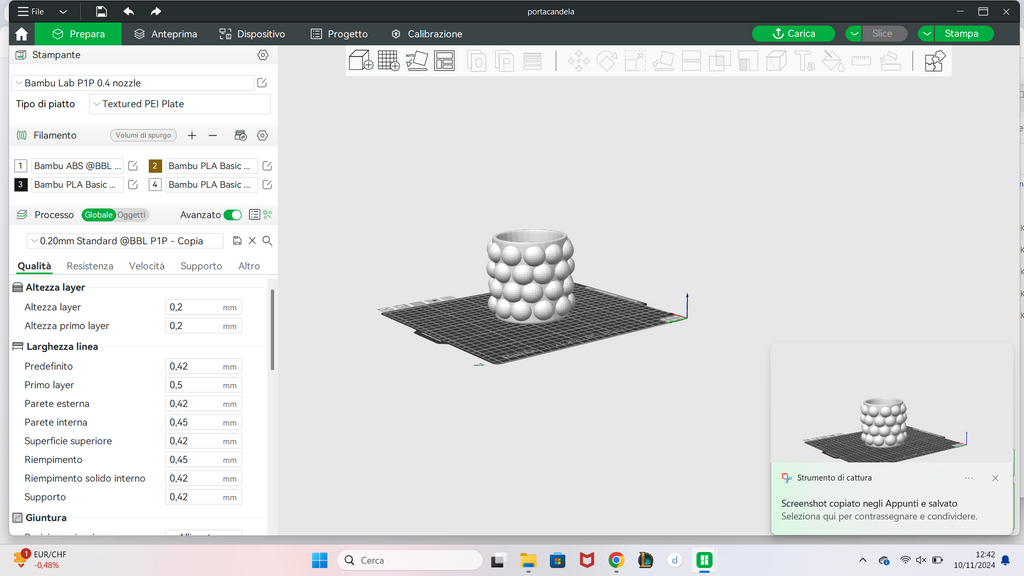This screenshot has height=576, width=1024.
Task: Select the Scale tool icon
Action: (635, 61)
